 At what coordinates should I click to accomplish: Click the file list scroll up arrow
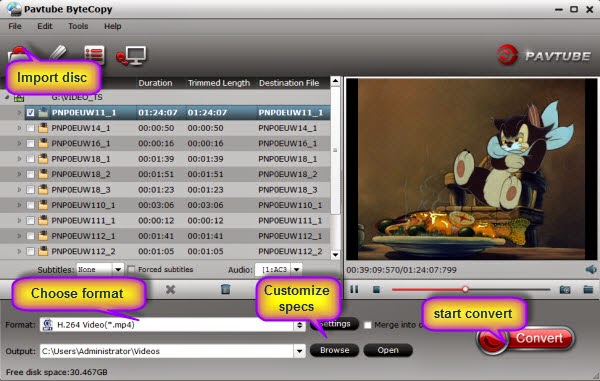[x=335, y=81]
